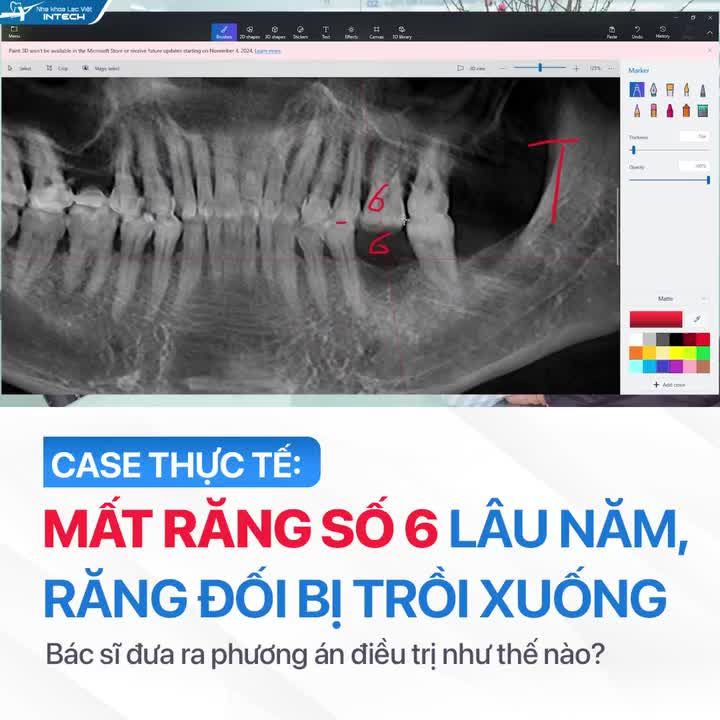
Task: Pick the sky blue color swatch
Action: pyautogui.click(x=649, y=366)
